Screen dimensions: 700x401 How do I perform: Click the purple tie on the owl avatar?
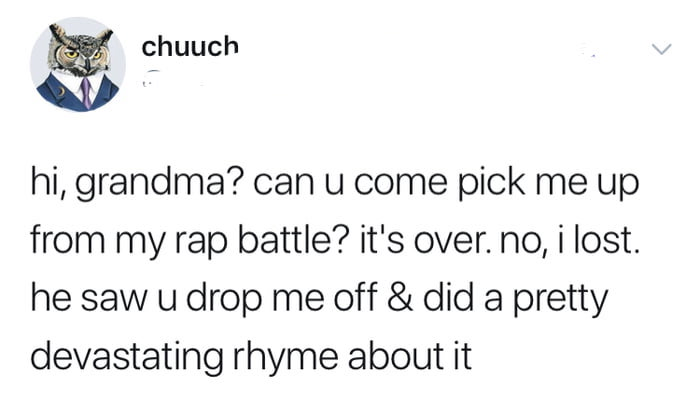tap(87, 93)
